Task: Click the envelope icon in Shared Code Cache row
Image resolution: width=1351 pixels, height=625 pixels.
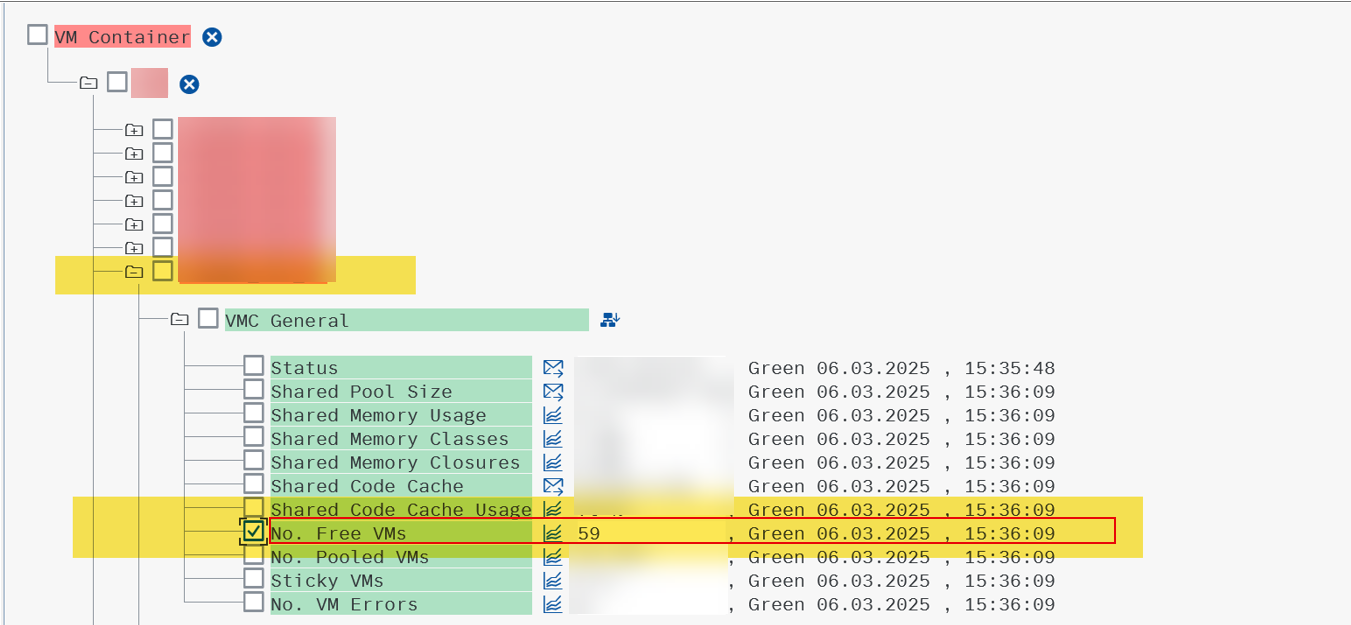Action: [x=553, y=486]
